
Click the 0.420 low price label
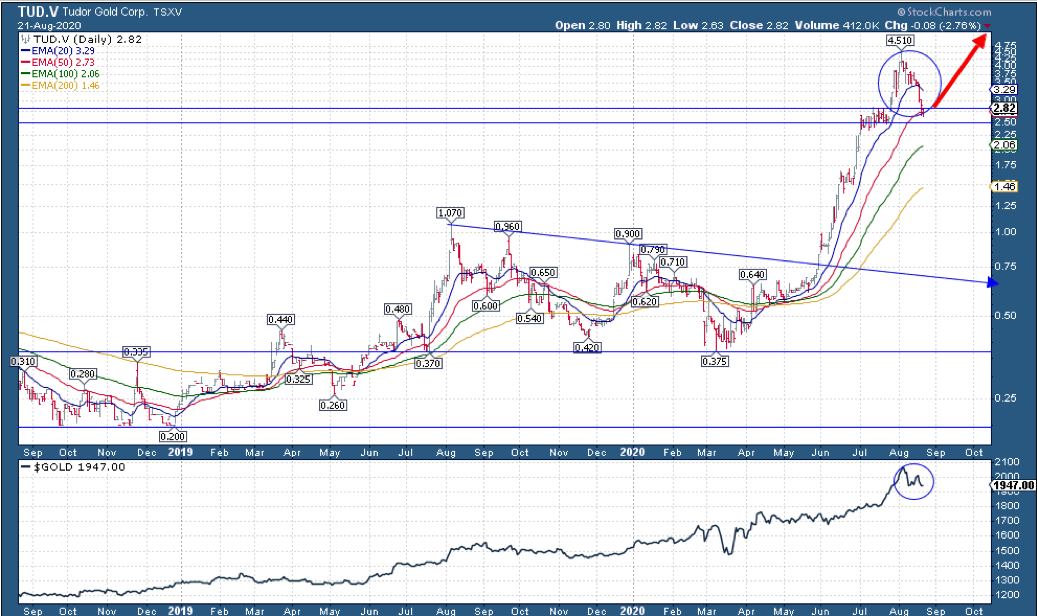click(x=587, y=347)
